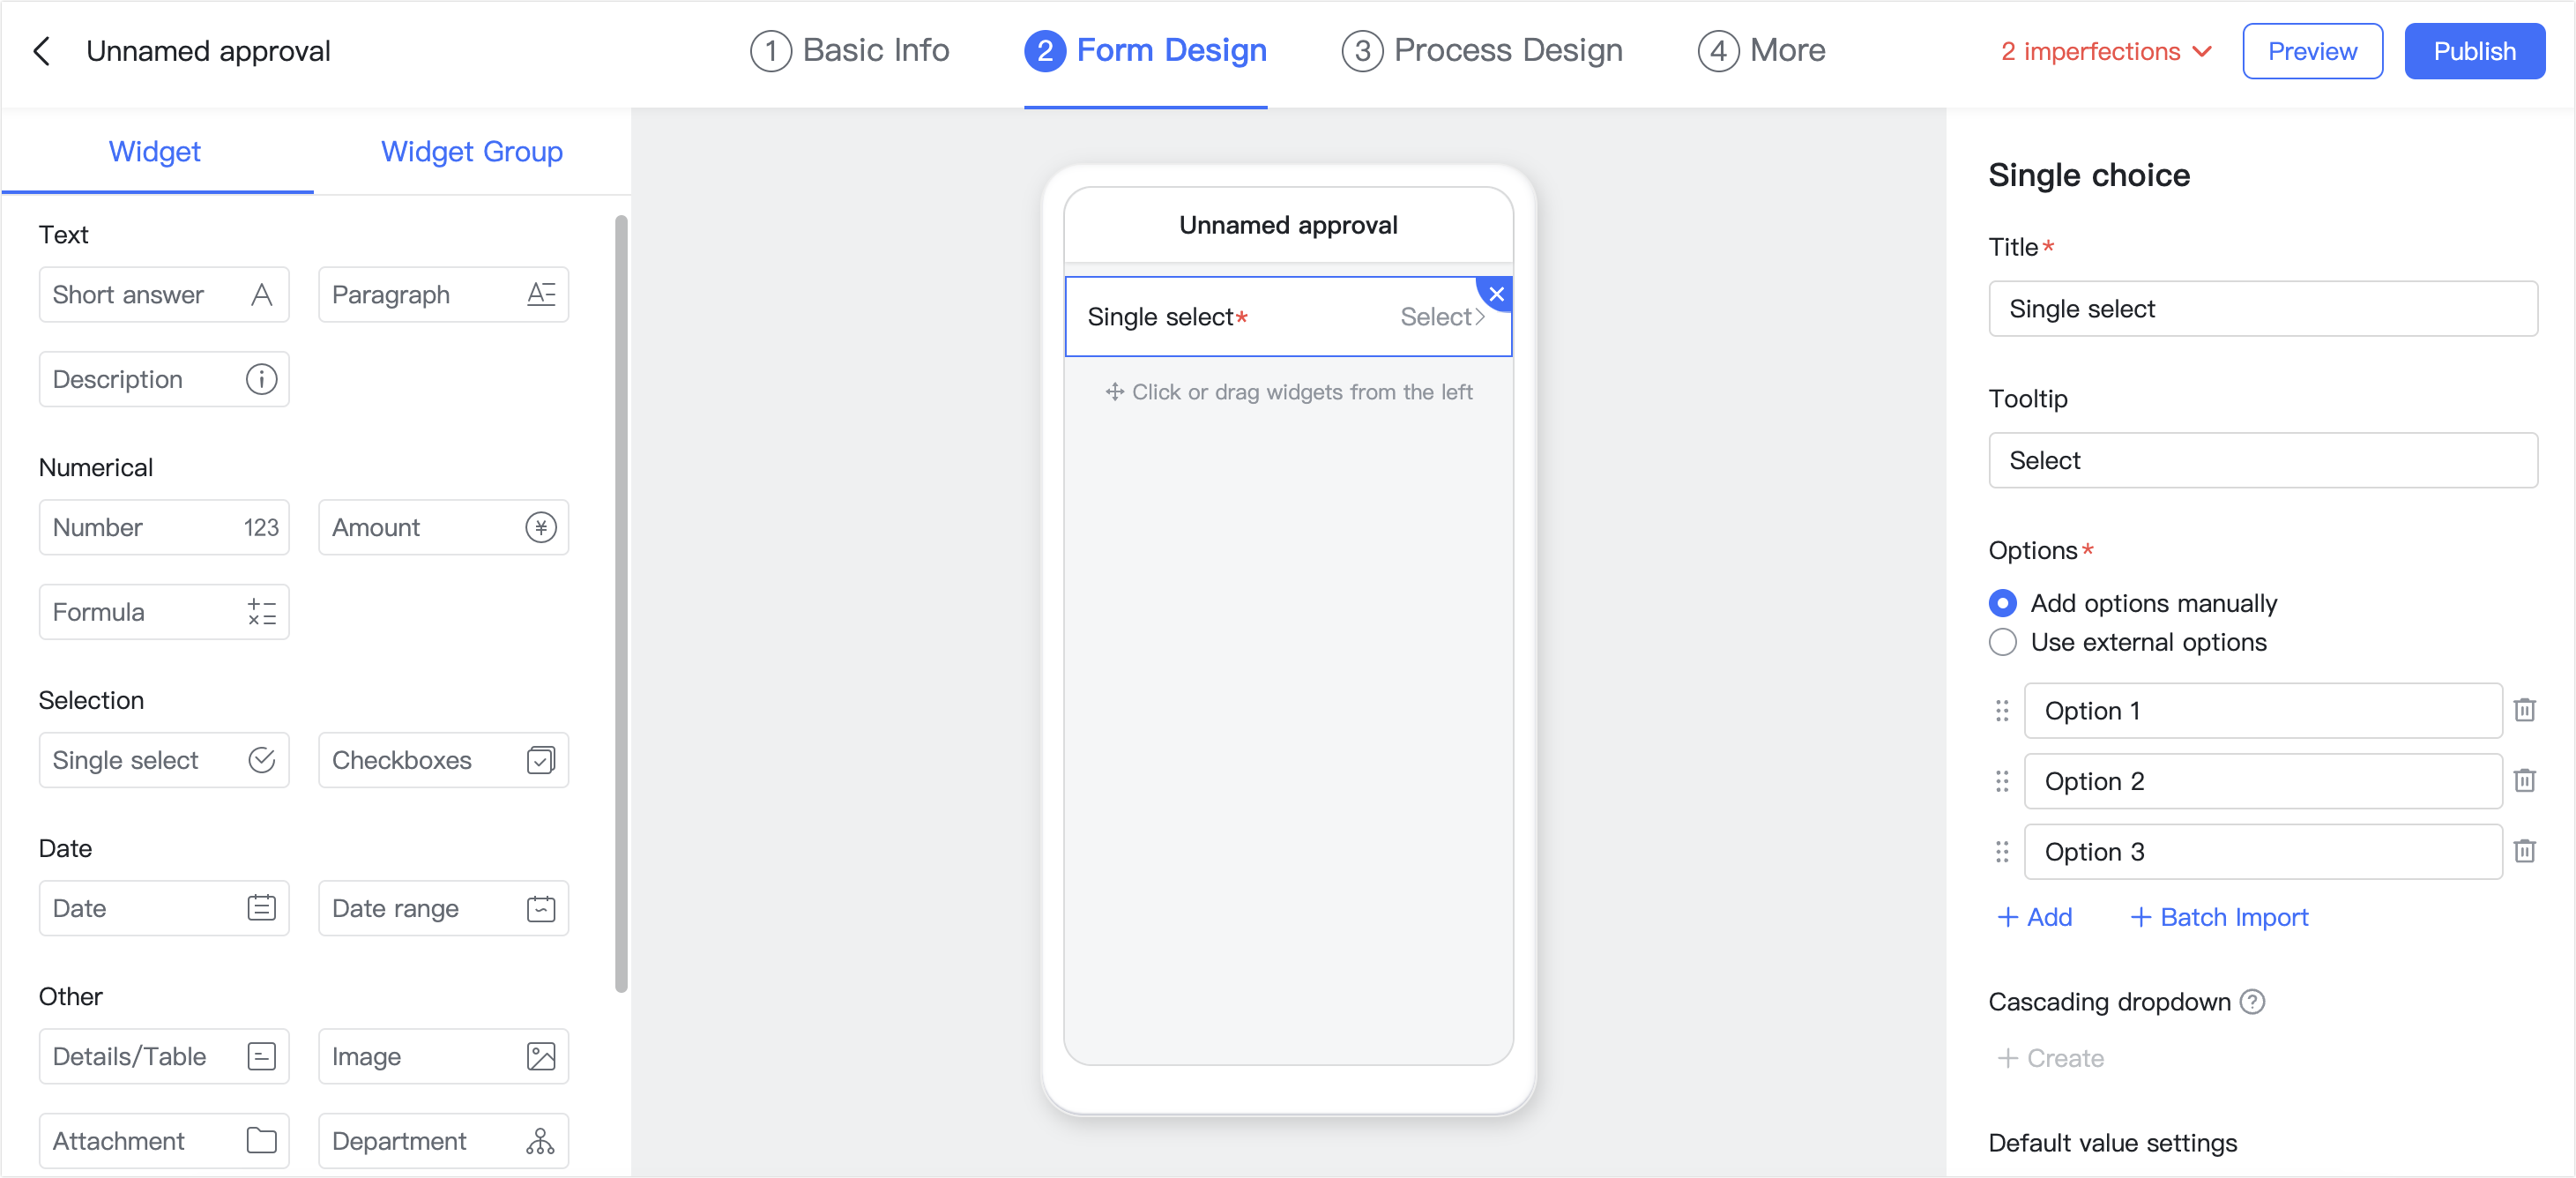Image resolution: width=2576 pixels, height=1178 pixels.
Task: Expand the 2 imperfections dropdown
Action: click(x=2104, y=51)
